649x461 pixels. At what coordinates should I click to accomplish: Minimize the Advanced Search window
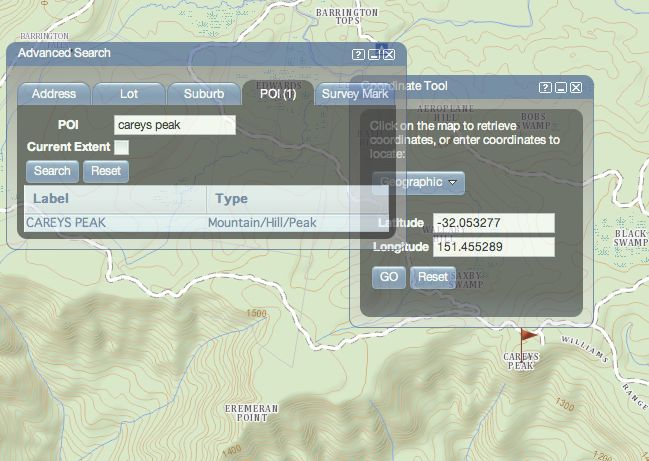(x=374, y=54)
